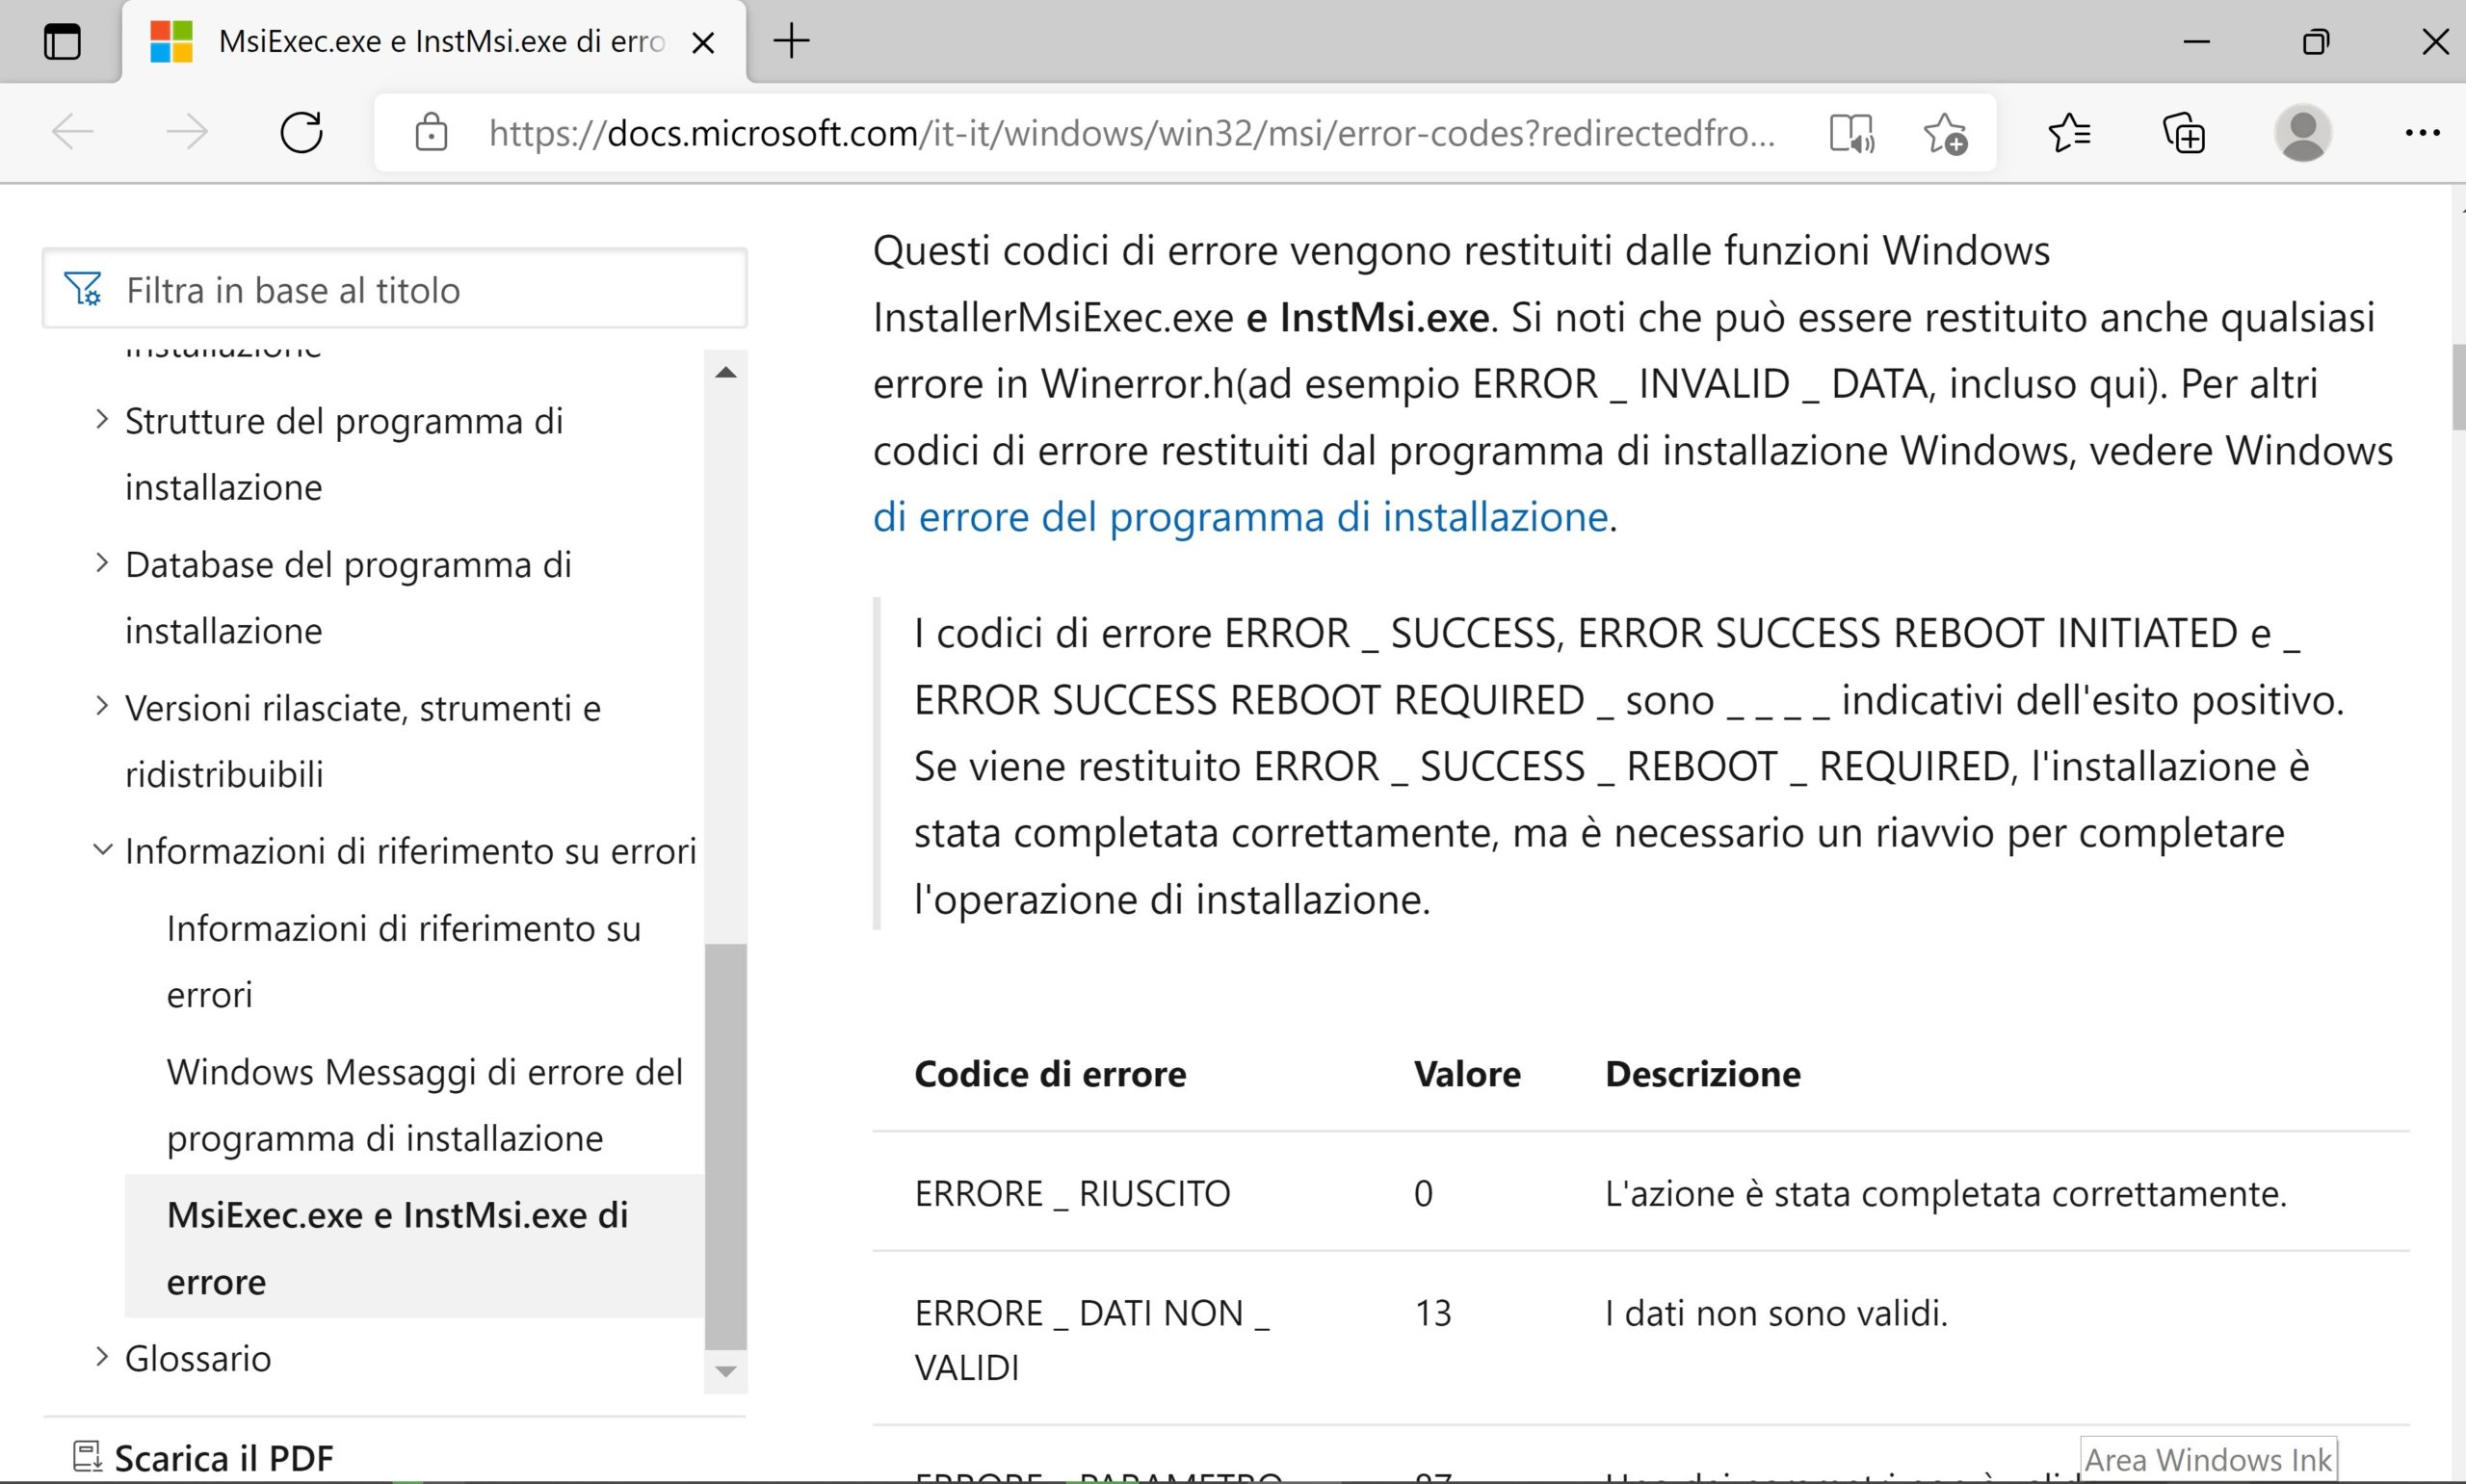This screenshot has height=1484, width=2466.
Task: Open the Favorites list
Action: coord(2069,132)
